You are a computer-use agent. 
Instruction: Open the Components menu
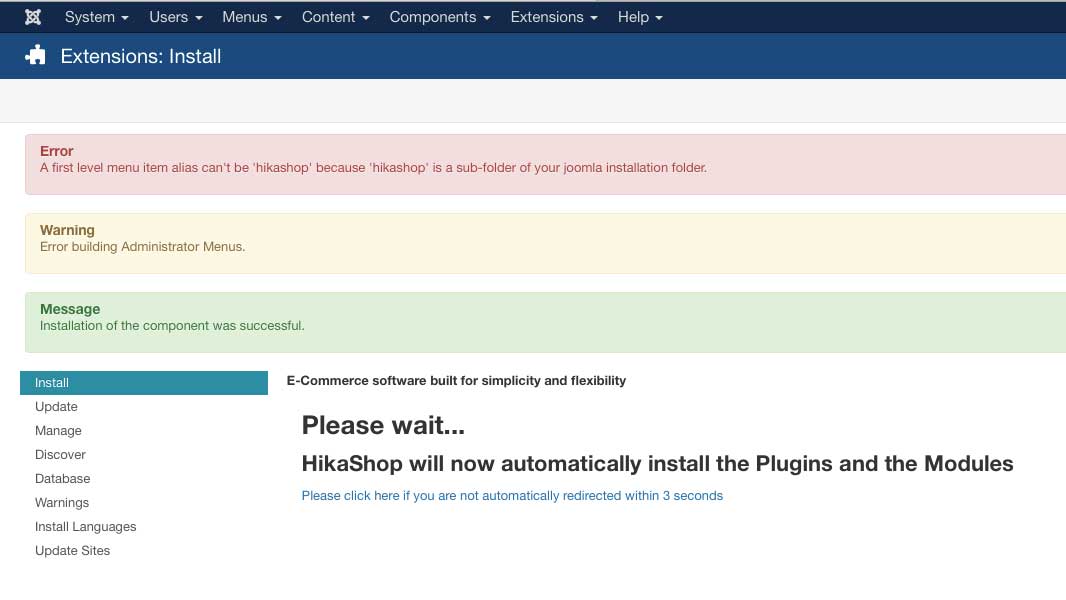[x=439, y=17]
